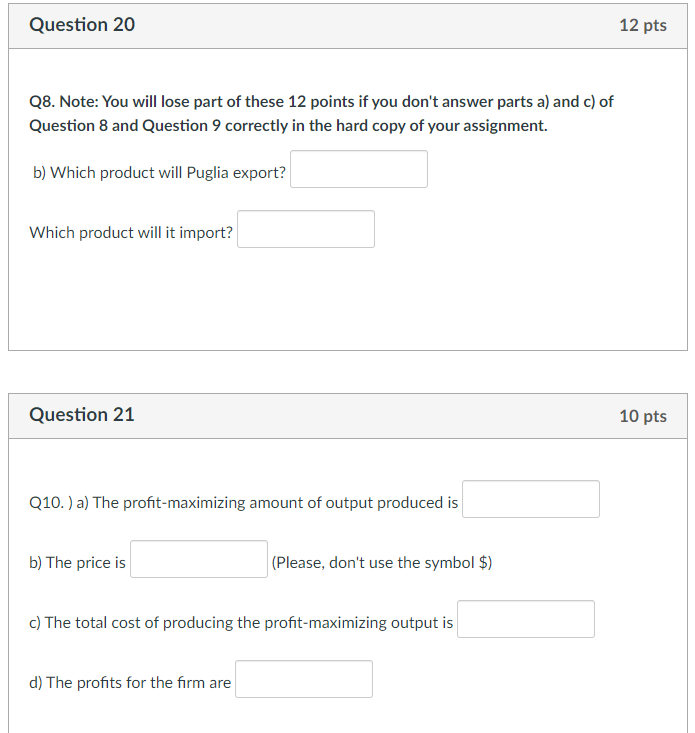The width and height of the screenshot is (695, 733).
Task: Select the profit-maximizing output amount field
Action: click(x=530, y=499)
